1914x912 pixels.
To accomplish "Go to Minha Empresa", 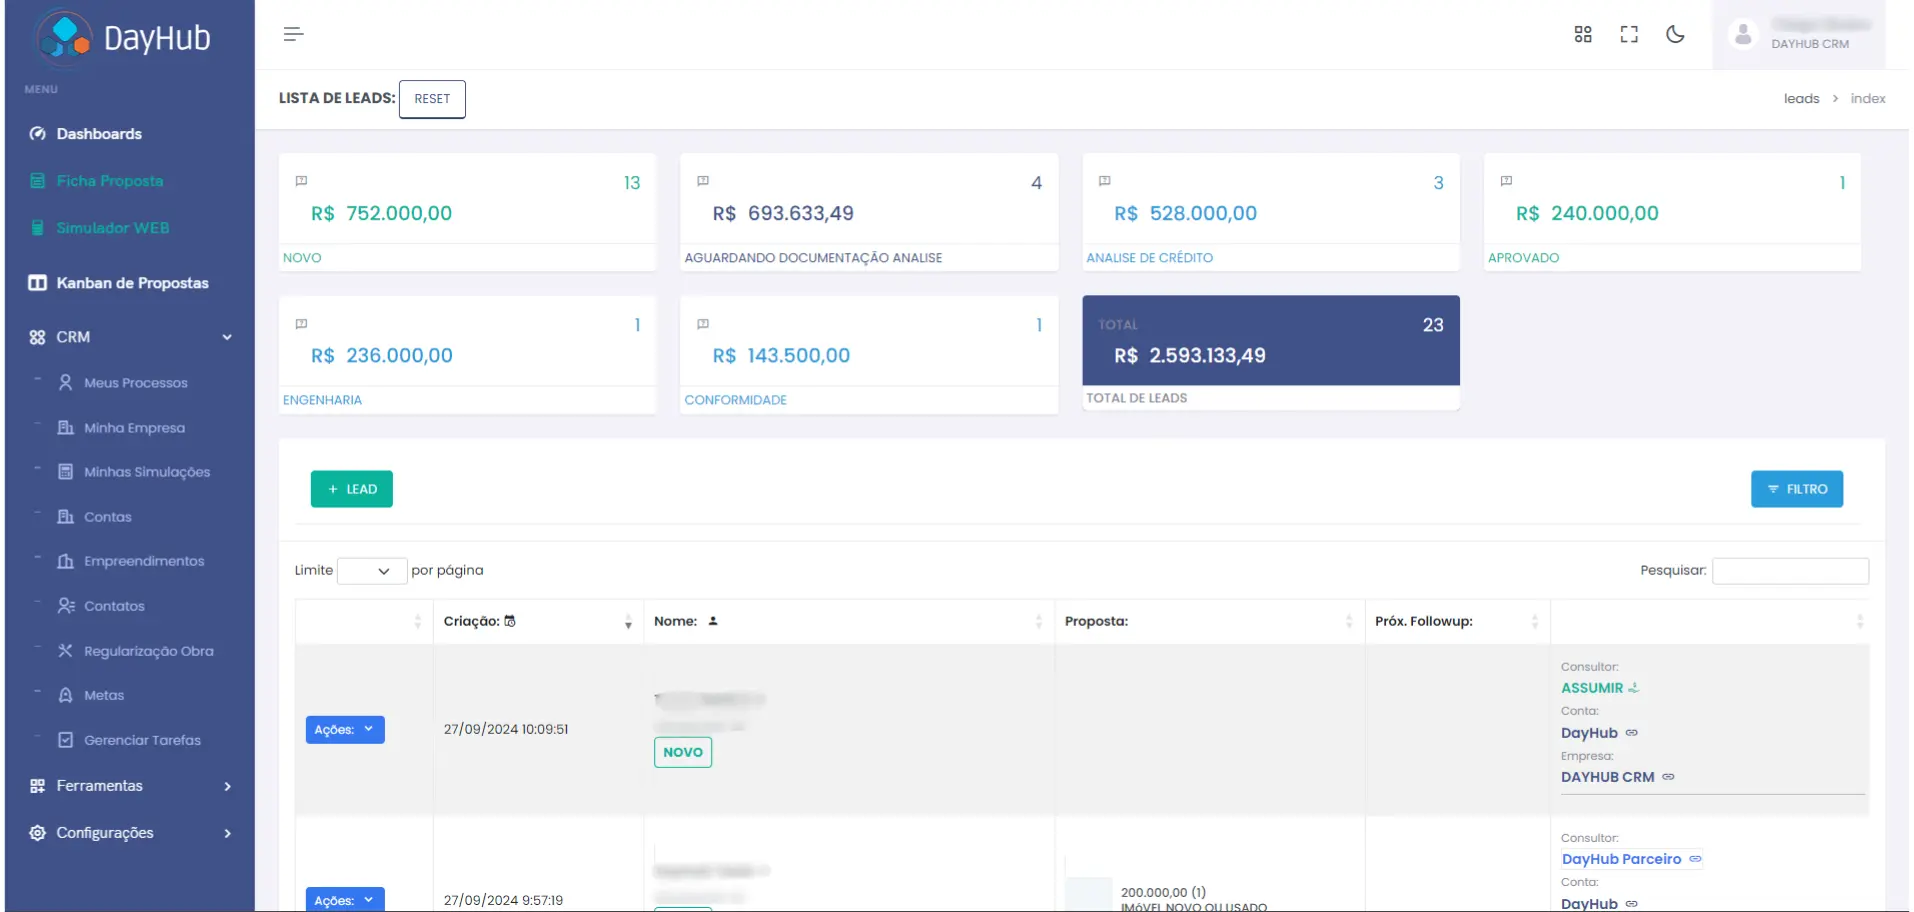I will tap(134, 428).
